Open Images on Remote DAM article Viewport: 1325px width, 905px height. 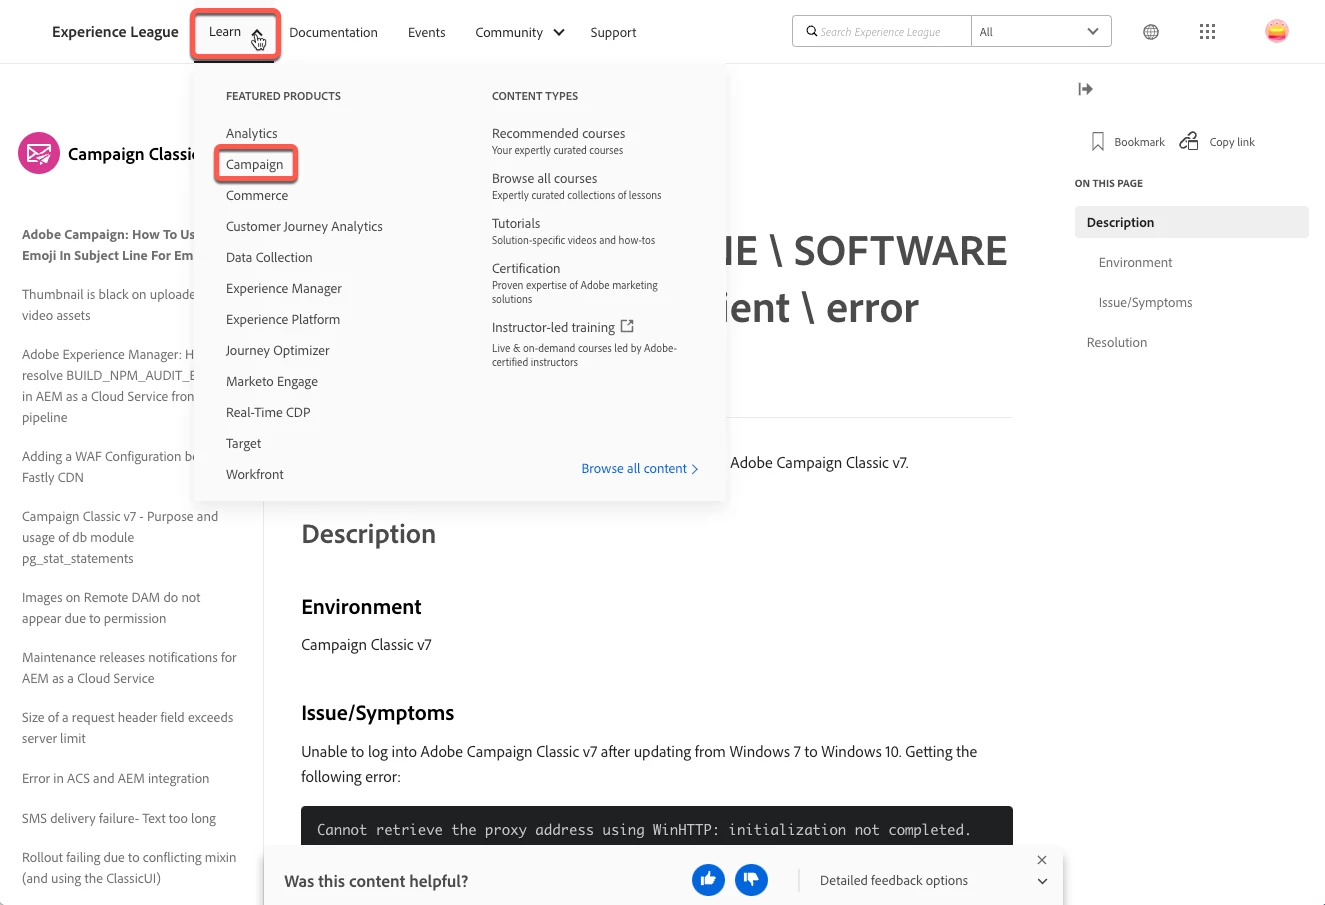point(111,608)
